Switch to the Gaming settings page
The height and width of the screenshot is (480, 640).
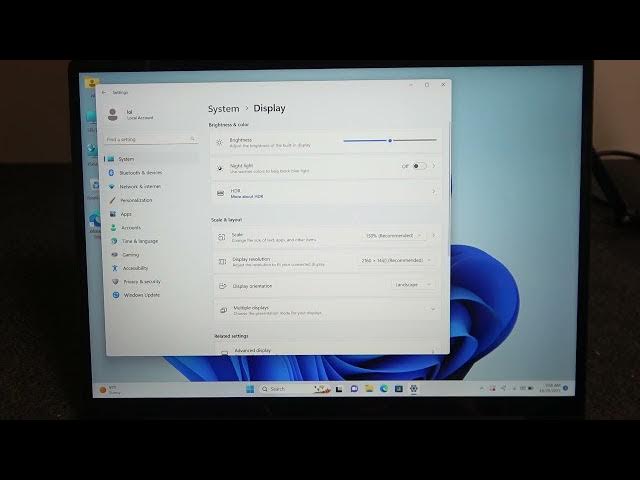click(130, 255)
